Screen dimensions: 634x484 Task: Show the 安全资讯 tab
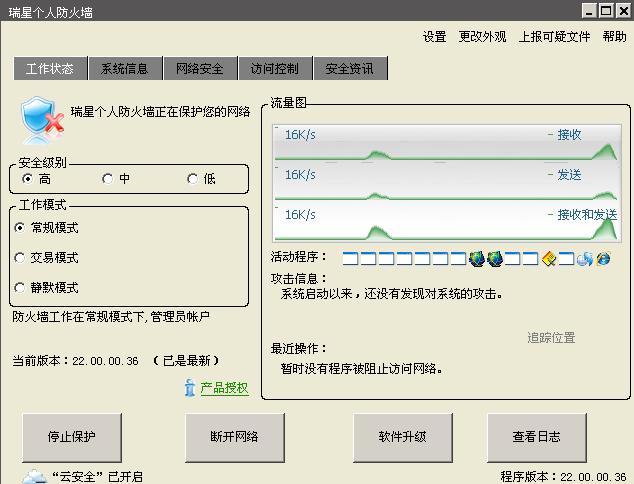point(350,68)
